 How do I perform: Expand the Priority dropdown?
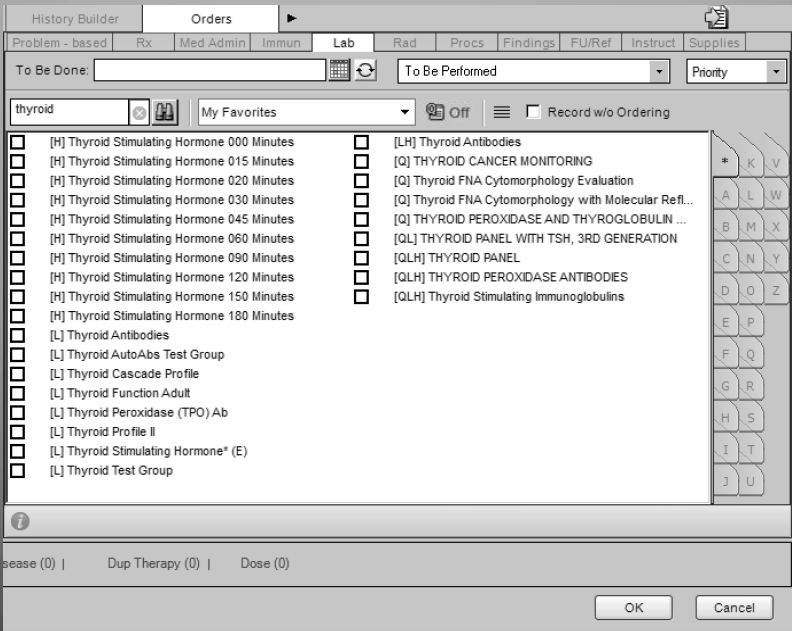tap(775, 72)
